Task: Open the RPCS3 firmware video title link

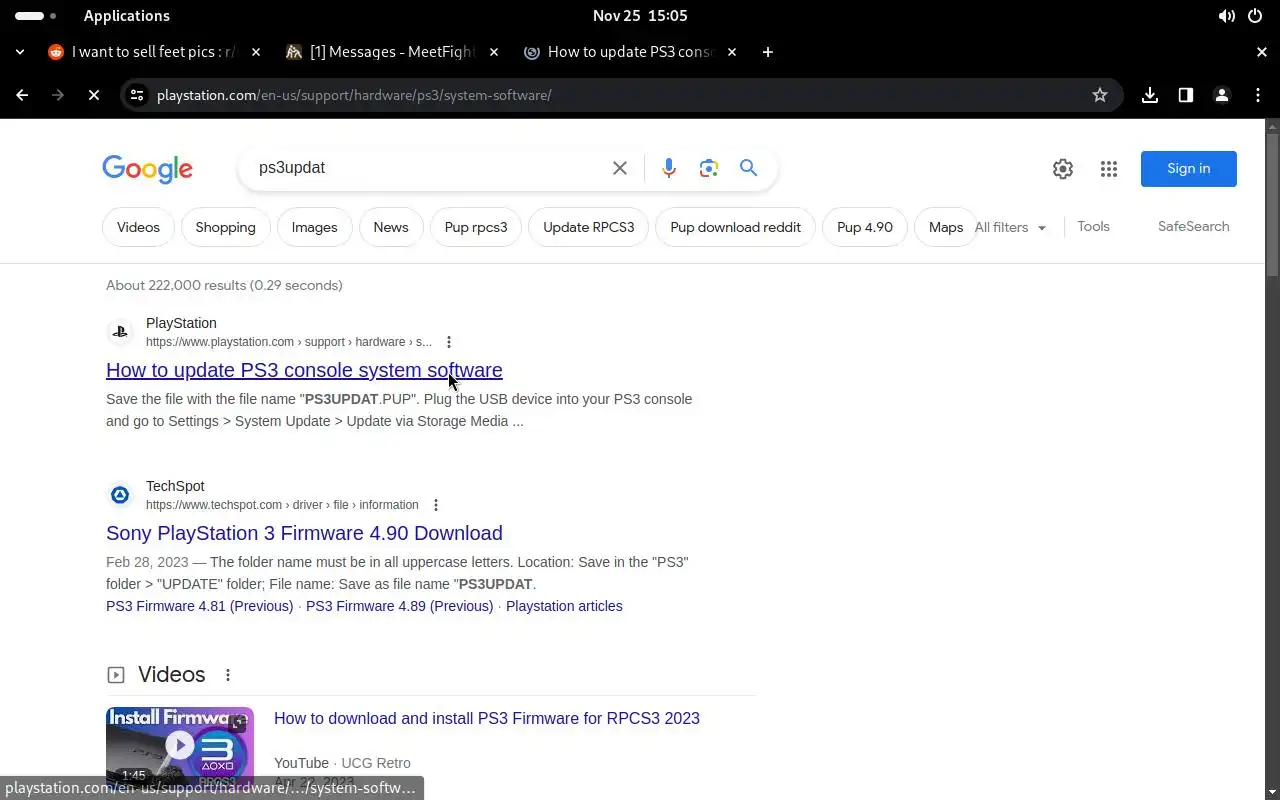Action: pyautogui.click(x=487, y=718)
